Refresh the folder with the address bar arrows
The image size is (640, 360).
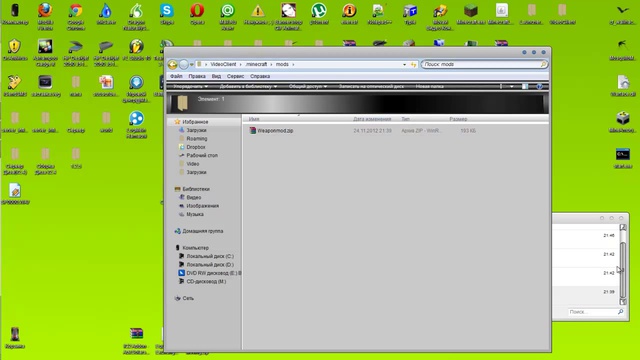(413, 64)
